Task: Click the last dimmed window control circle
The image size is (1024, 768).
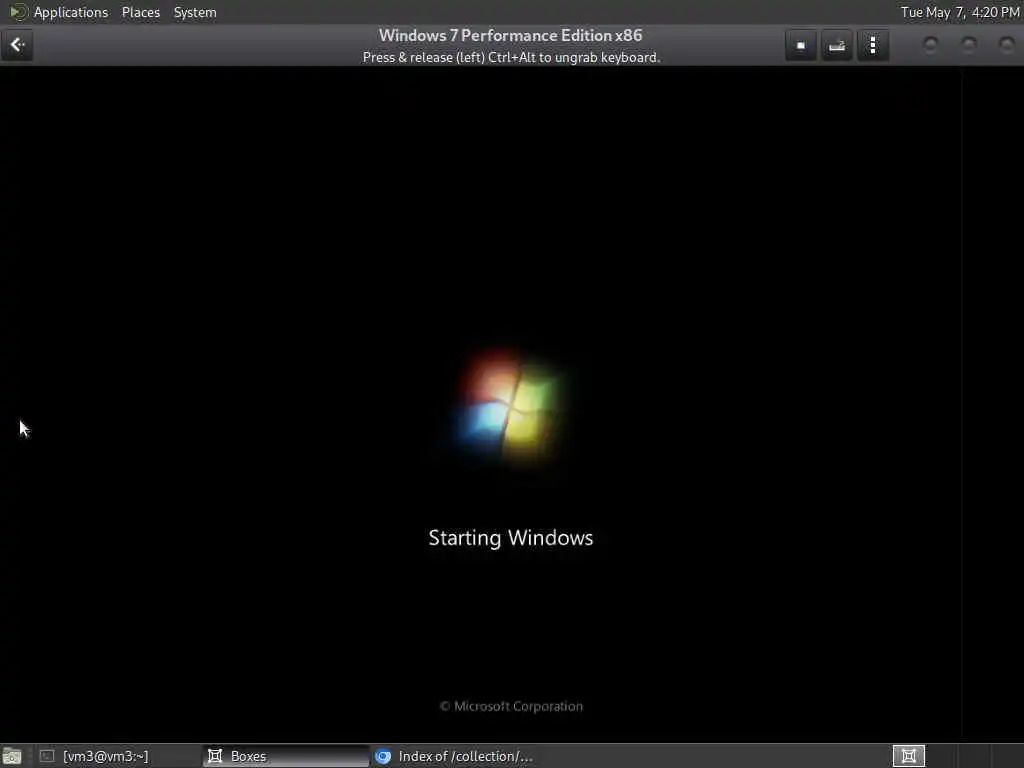Action: click(1006, 45)
